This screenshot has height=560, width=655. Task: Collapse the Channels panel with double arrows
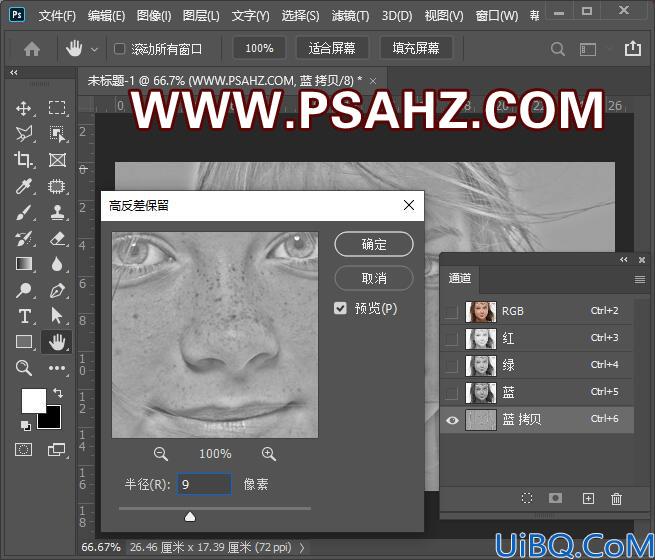(x=624, y=260)
